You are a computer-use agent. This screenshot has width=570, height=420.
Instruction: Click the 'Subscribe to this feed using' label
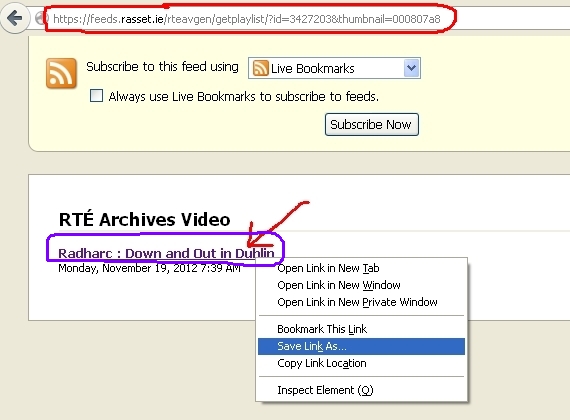click(162, 67)
